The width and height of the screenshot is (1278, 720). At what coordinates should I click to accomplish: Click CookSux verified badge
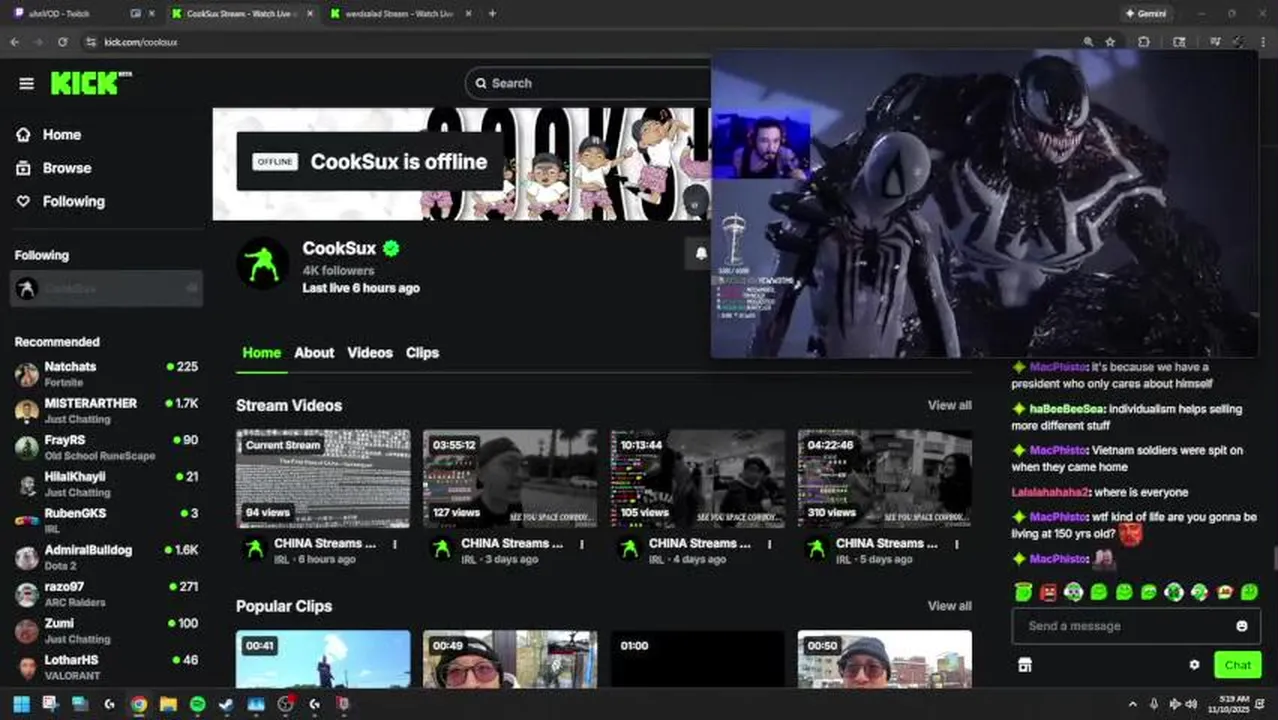pyautogui.click(x=391, y=248)
